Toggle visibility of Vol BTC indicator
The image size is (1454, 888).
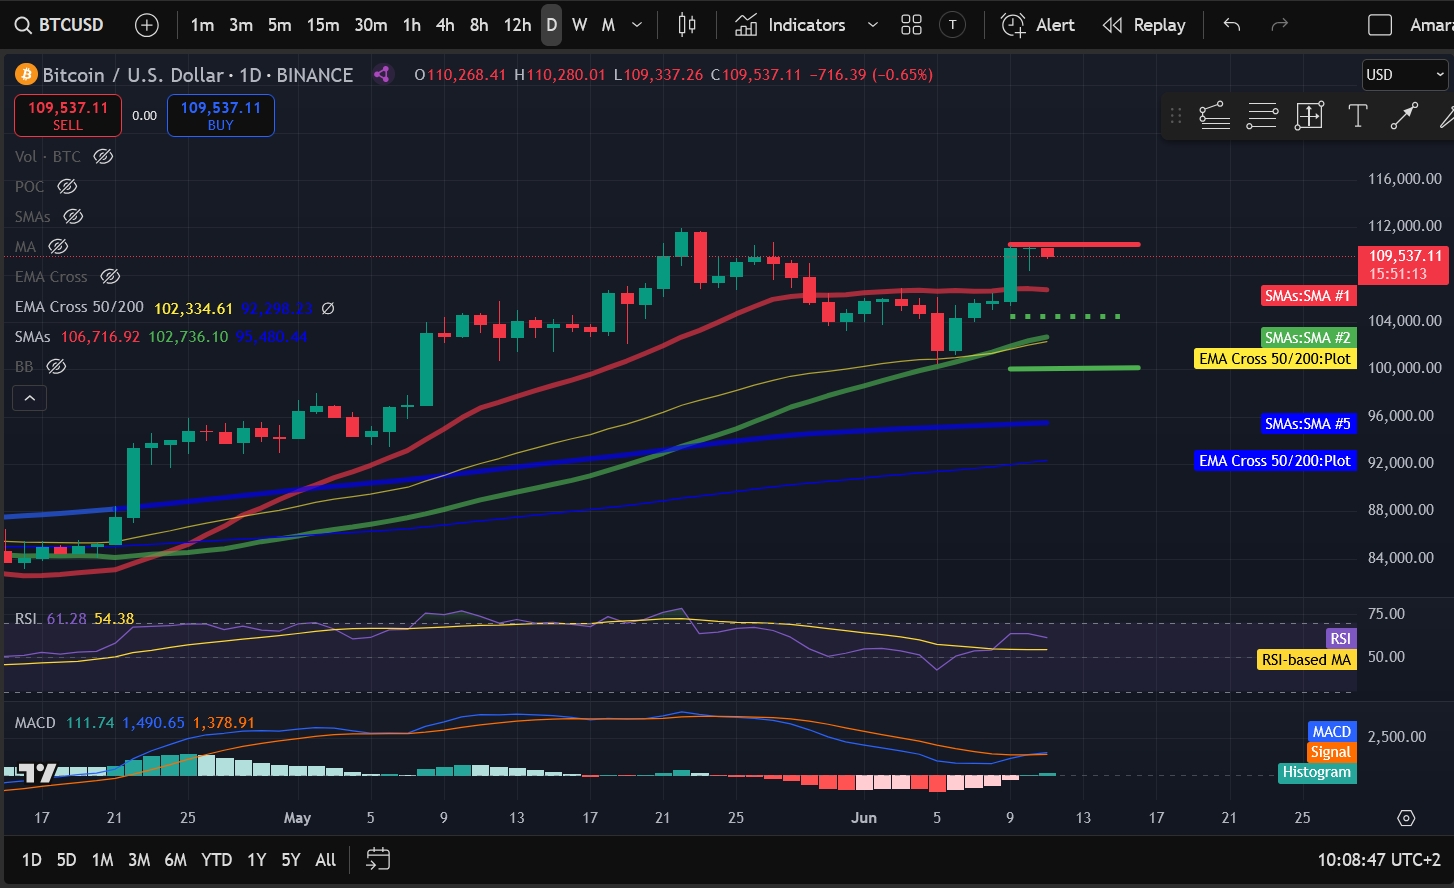click(103, 156)
